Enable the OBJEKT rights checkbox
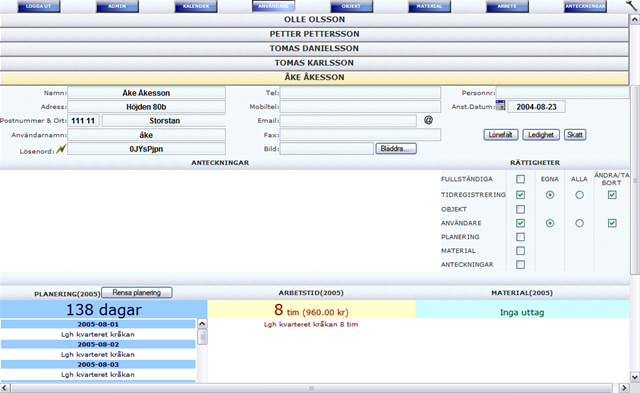 pos(520,209)
